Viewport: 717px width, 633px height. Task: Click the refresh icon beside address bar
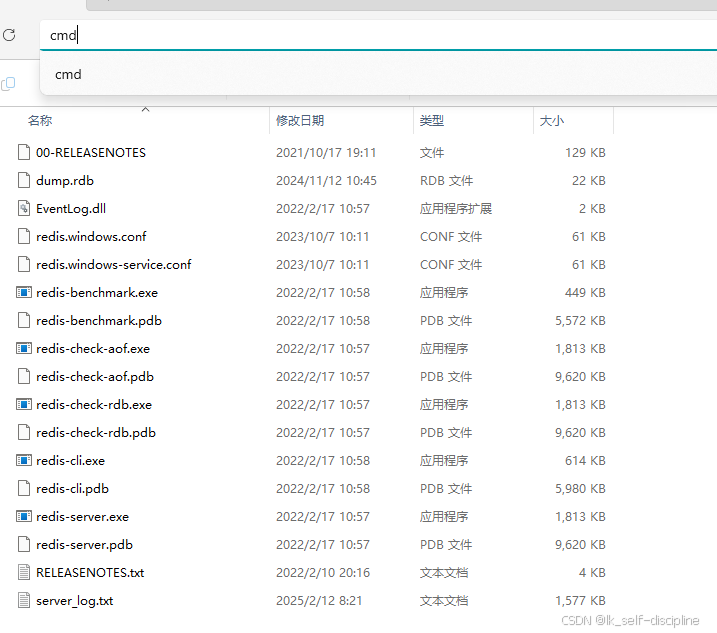tap(9, 35)
